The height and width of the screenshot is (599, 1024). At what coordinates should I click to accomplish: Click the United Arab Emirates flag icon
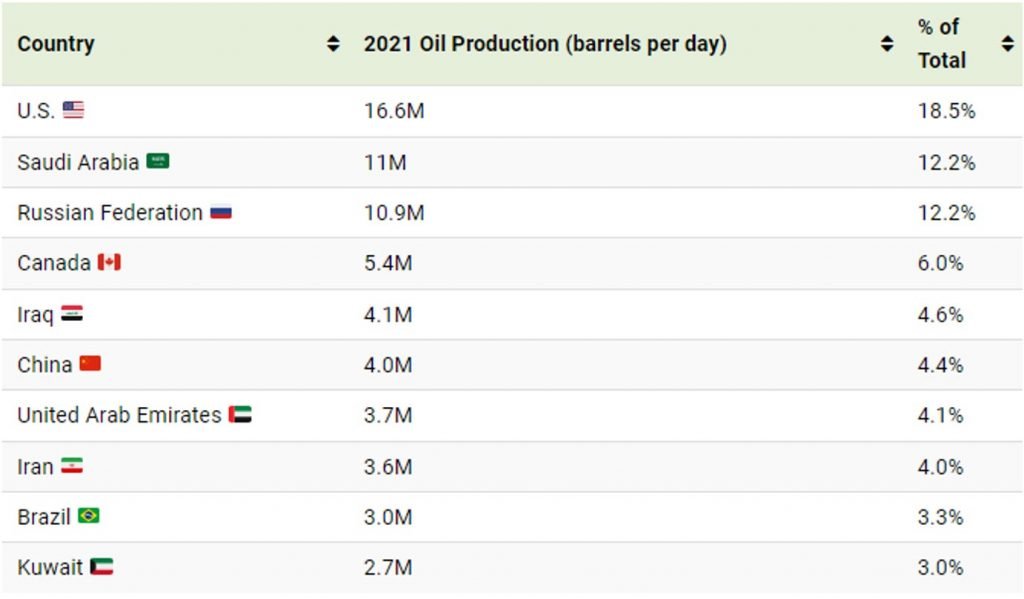click(x=240, y=414)
